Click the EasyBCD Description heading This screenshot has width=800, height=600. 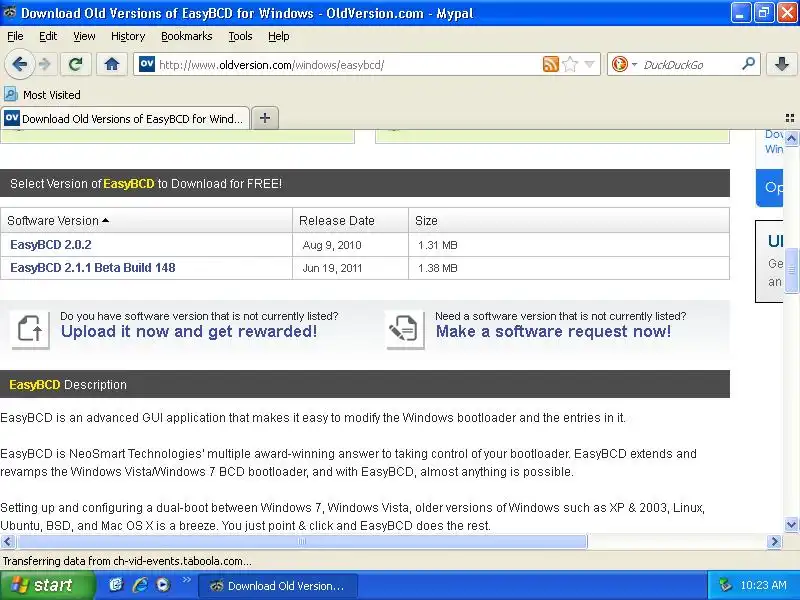pos(68,385)
